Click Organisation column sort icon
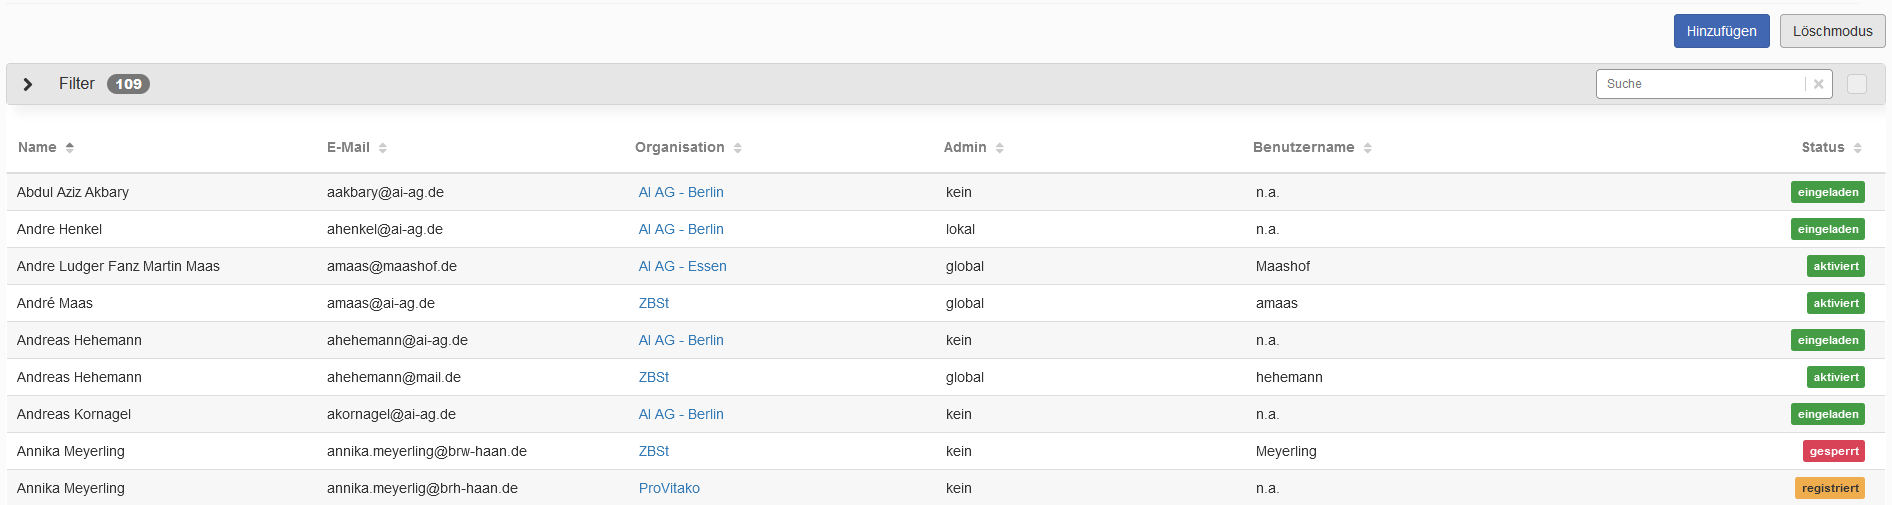The width and height of the screenshot is (1892, 505). 737,148
